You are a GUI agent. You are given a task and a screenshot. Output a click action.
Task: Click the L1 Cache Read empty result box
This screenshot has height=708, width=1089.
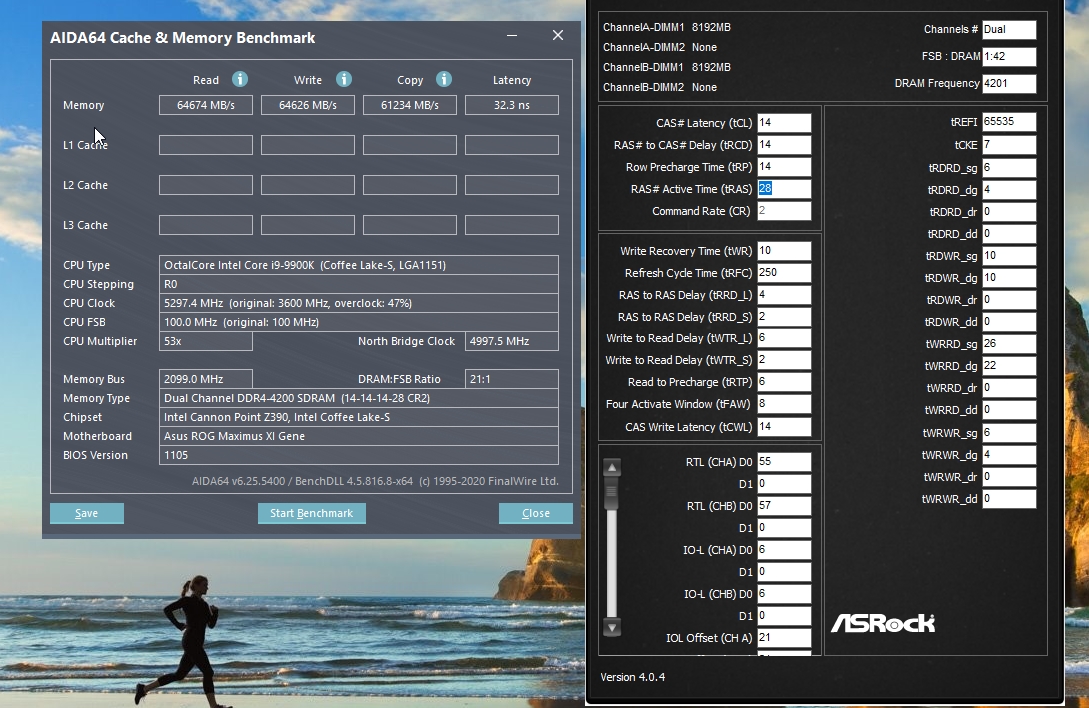click(x=206, y=145)
